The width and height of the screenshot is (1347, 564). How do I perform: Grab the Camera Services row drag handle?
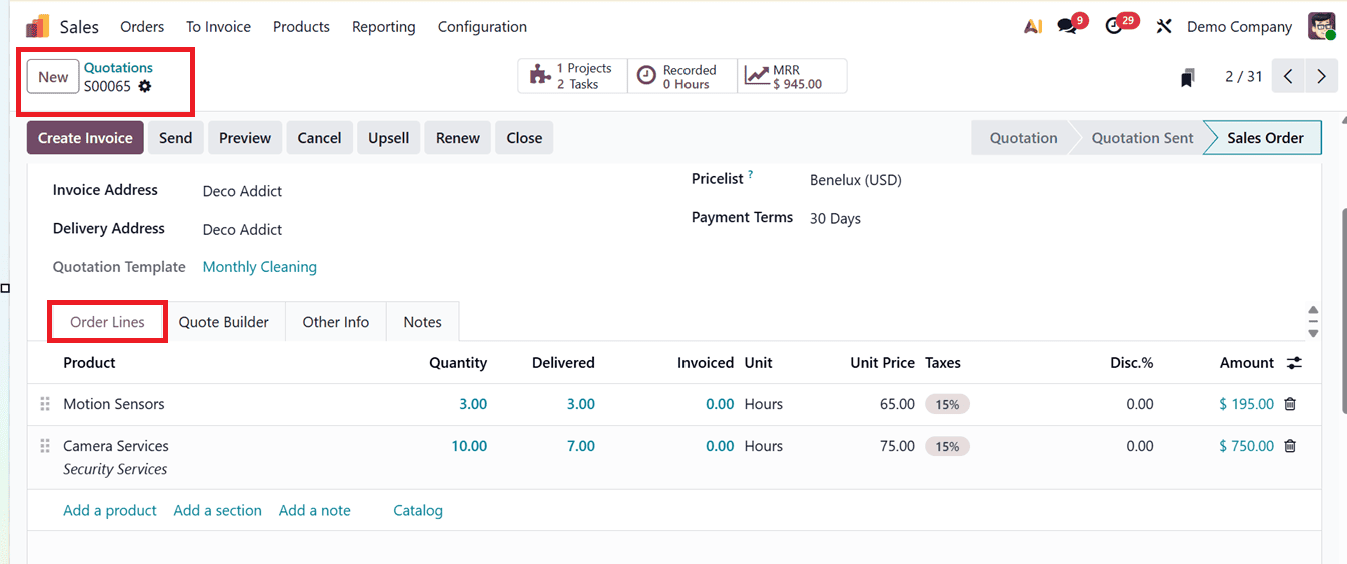tap(45, 446)
